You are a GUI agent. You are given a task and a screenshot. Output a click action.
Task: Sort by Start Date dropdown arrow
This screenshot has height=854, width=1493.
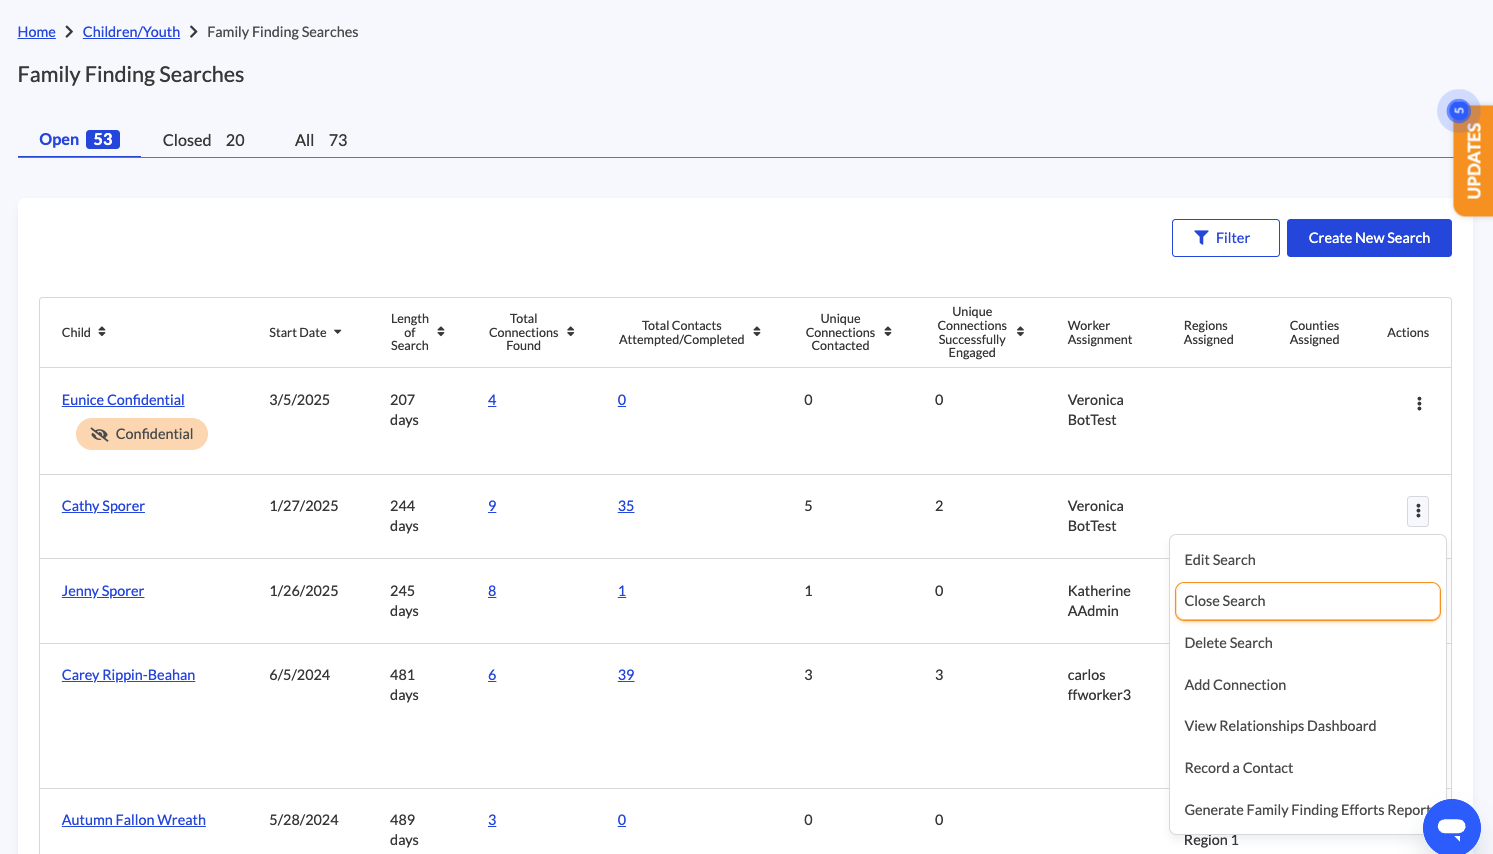(338, 332)
